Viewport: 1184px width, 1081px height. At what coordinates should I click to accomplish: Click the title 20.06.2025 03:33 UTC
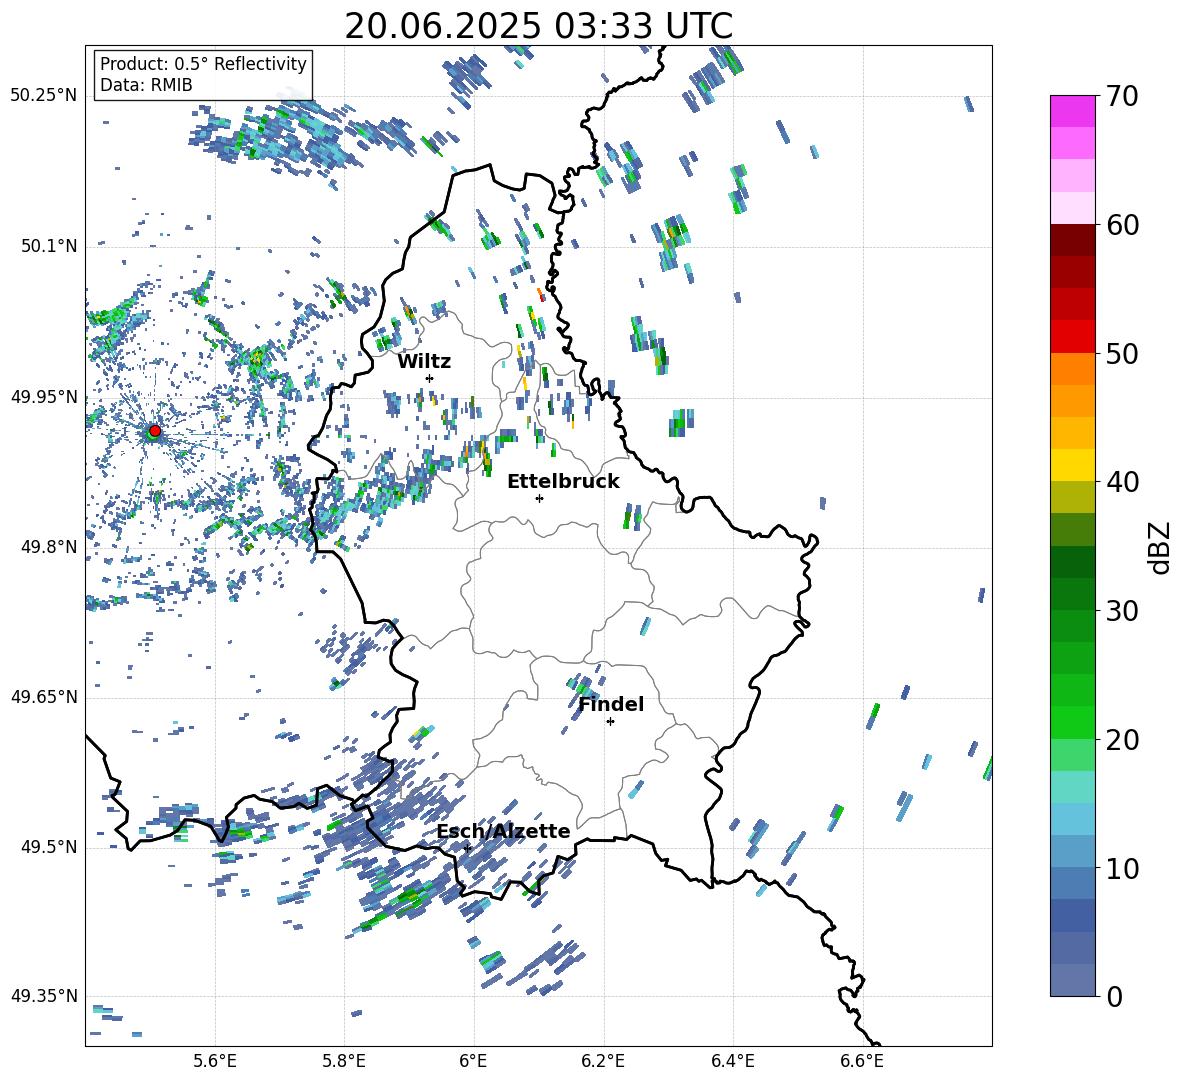click(x=538, y=26)
